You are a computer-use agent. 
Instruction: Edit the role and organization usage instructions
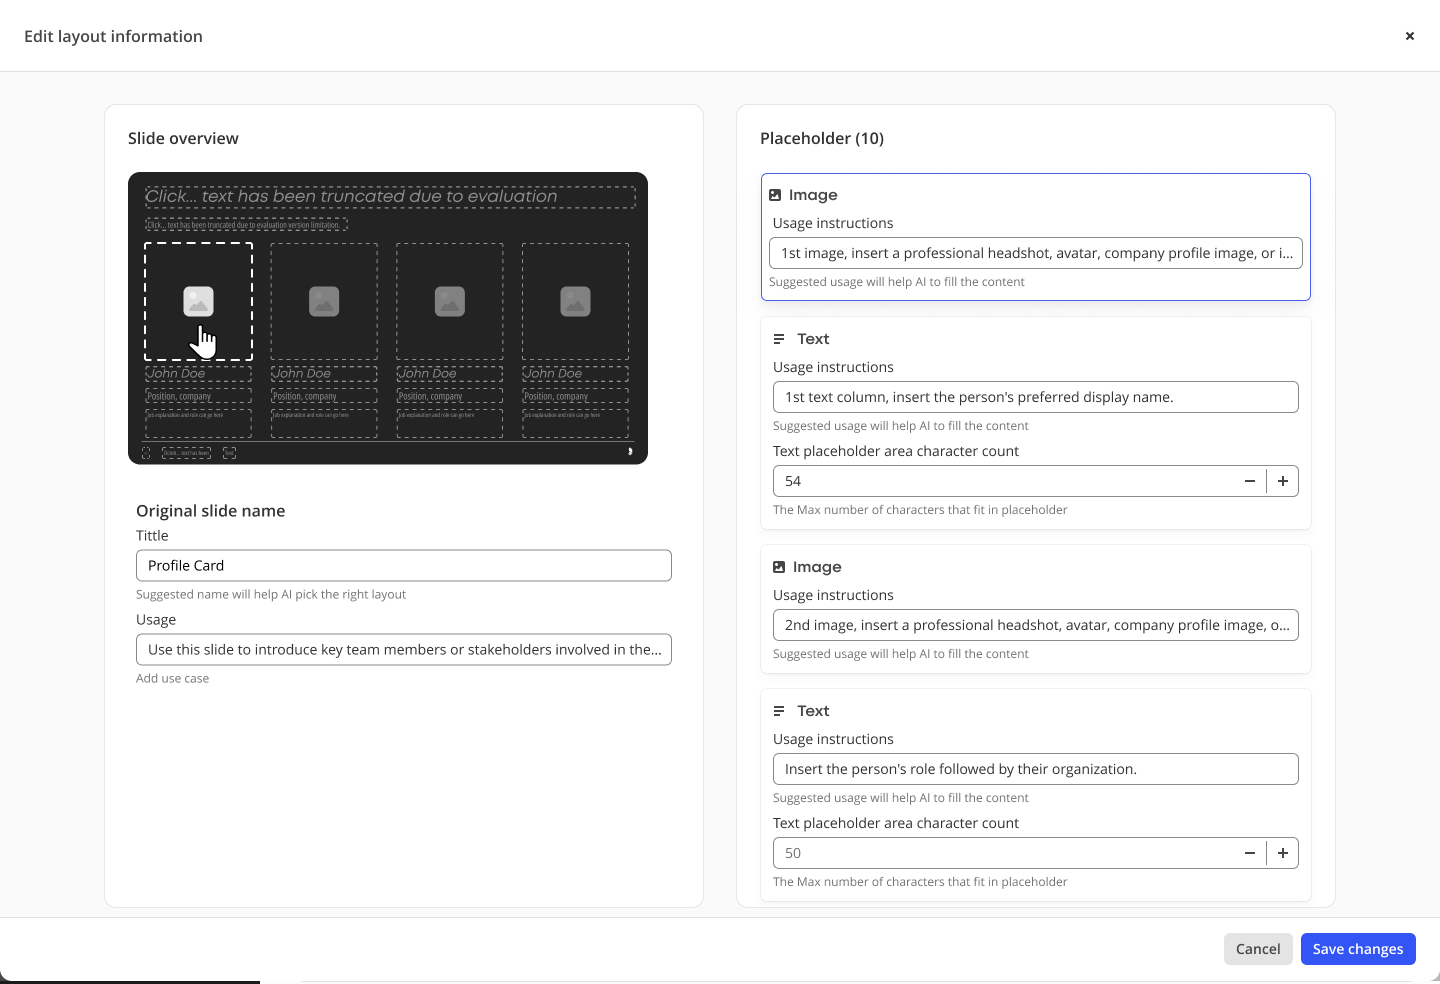tap(1036, 769)
